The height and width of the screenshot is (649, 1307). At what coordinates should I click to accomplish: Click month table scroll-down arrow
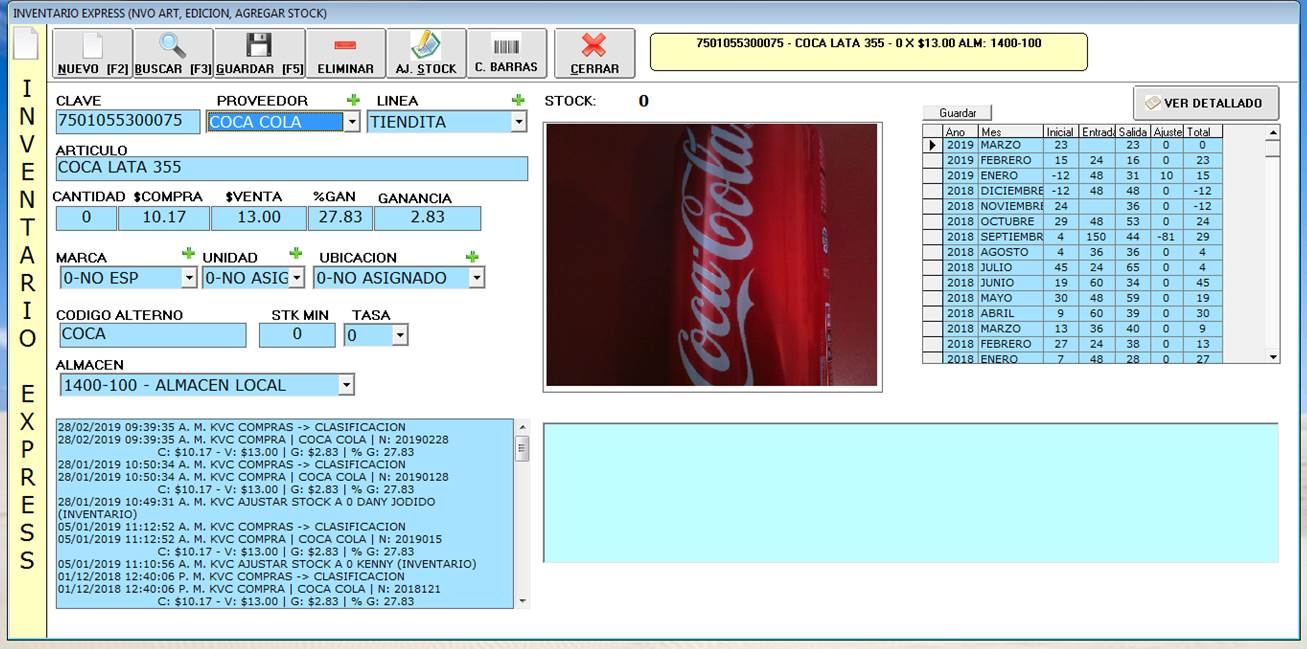point(1273,356)
